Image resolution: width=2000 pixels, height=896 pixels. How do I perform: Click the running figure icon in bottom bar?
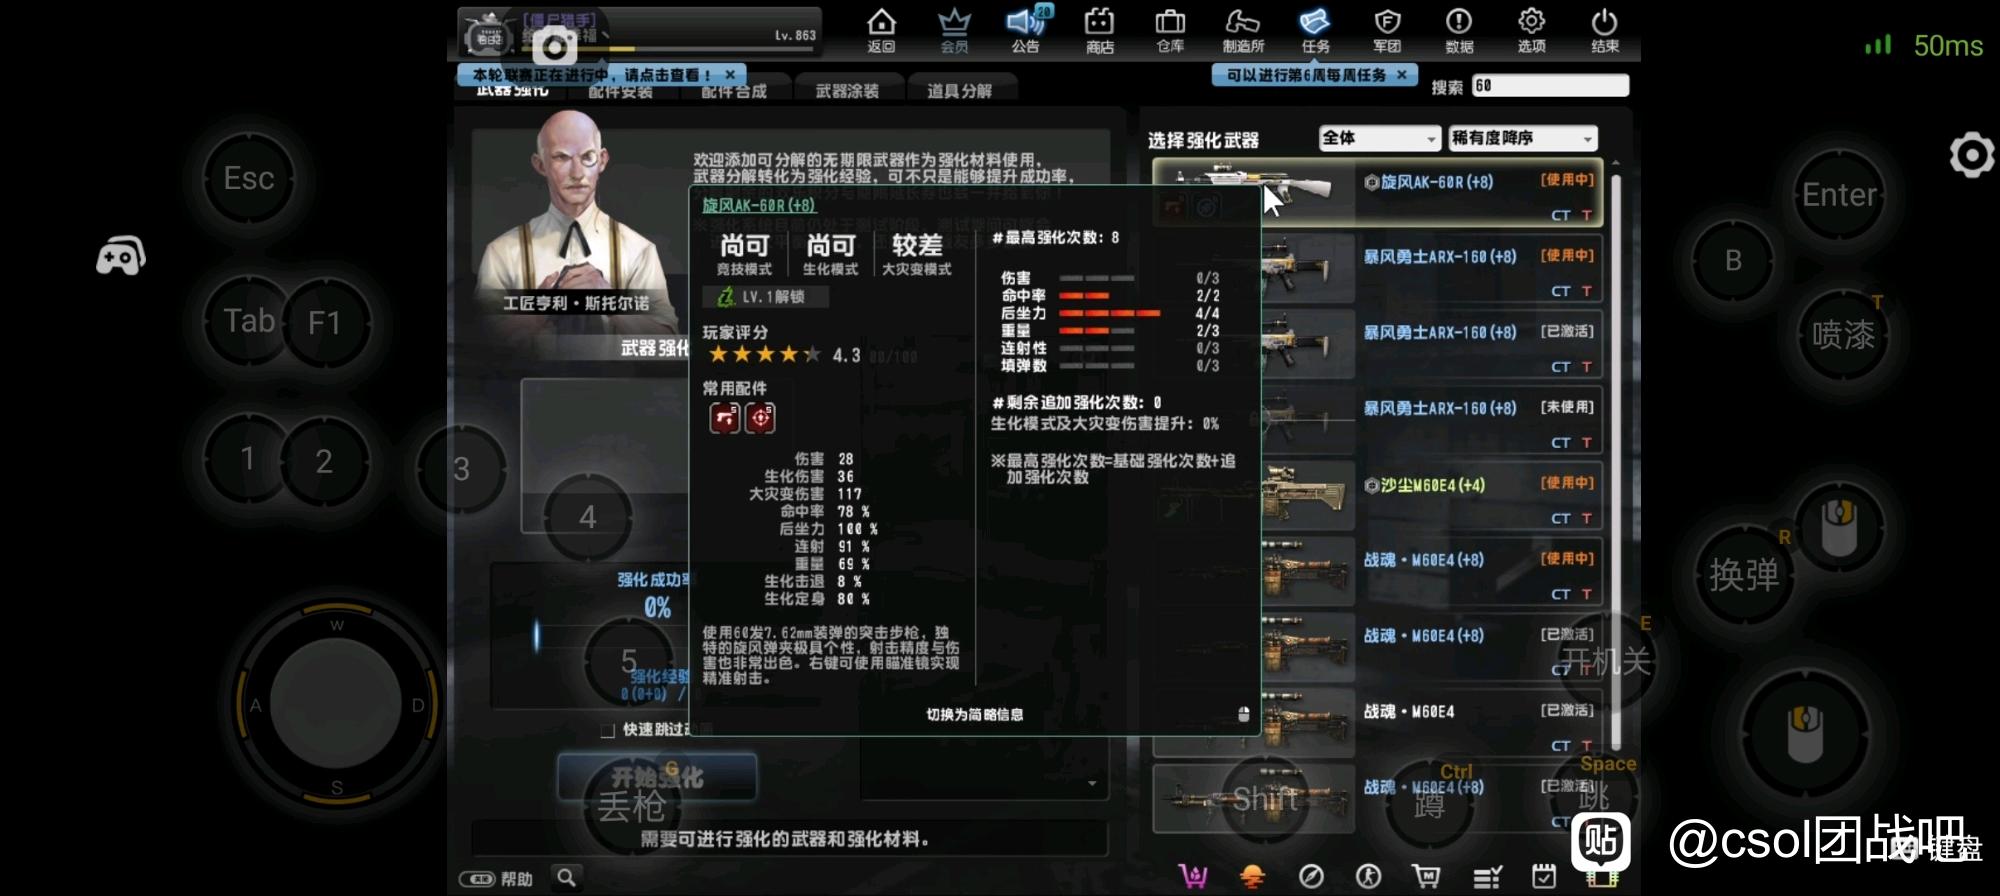pyautogui.click(x=1369, y=876)
